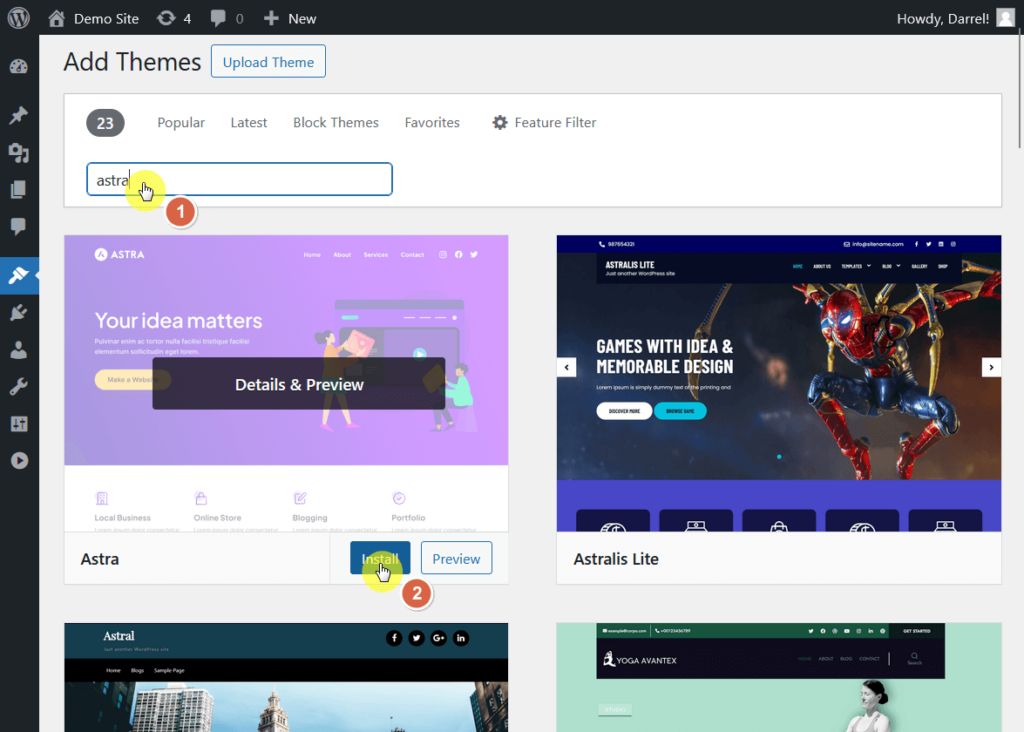
Task: Open Tools wrench icon in sidebar
Action: click(x=19, y=387)
